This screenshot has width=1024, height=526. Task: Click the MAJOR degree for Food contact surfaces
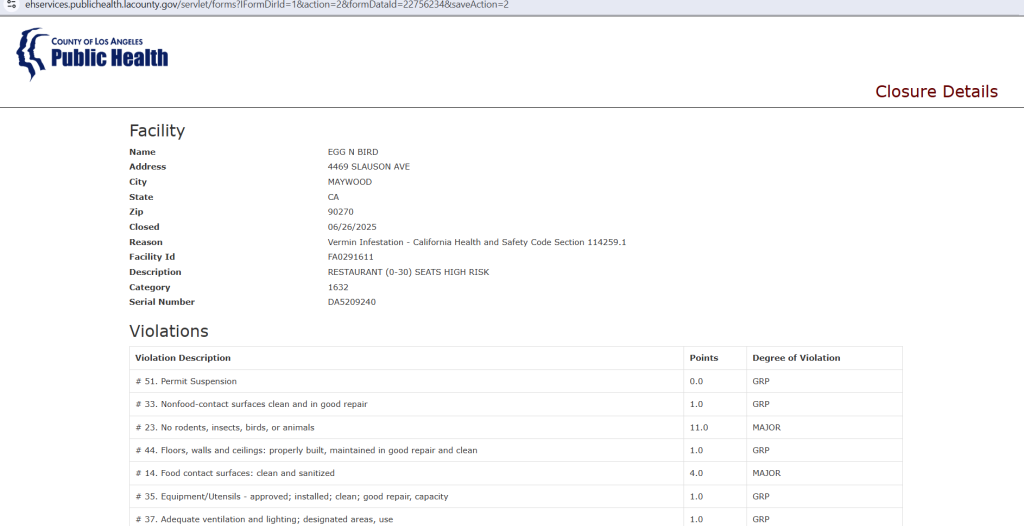point(766,473)
